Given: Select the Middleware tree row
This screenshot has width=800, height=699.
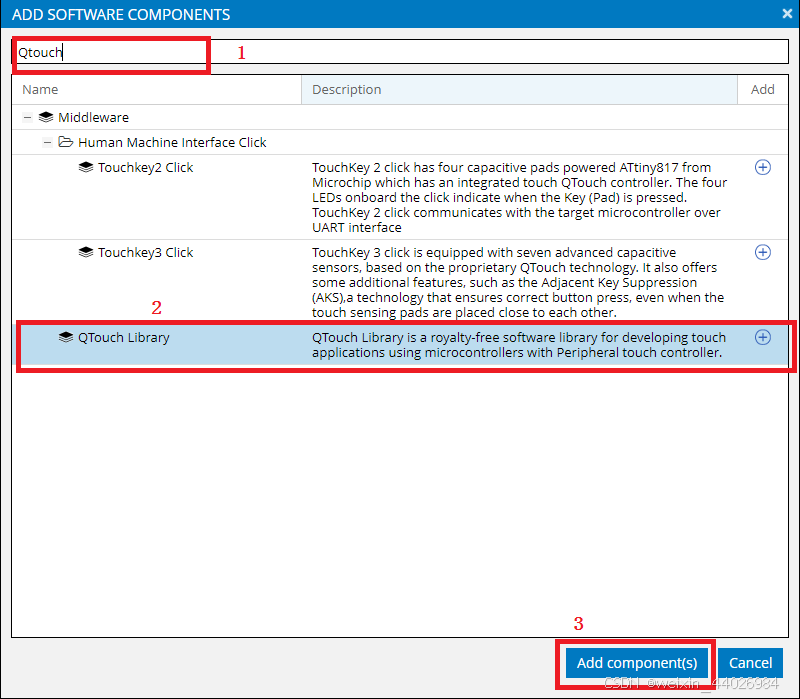Looking at the screenshot, I should point(400,117).
